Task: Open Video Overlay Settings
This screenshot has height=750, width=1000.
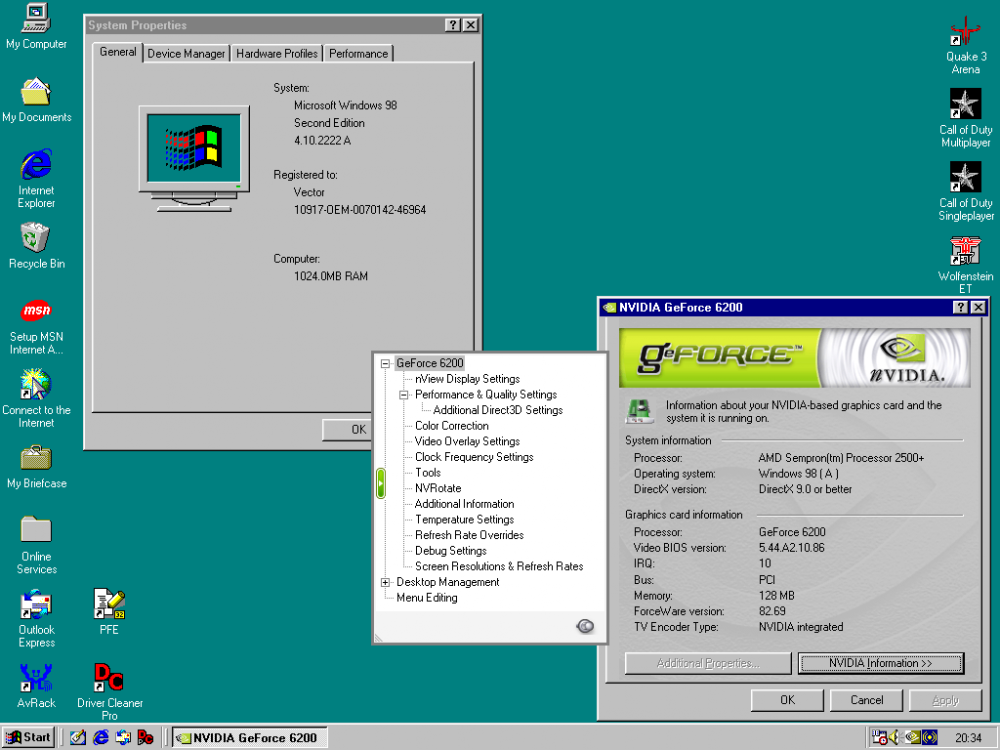Action: click(467, 441)
